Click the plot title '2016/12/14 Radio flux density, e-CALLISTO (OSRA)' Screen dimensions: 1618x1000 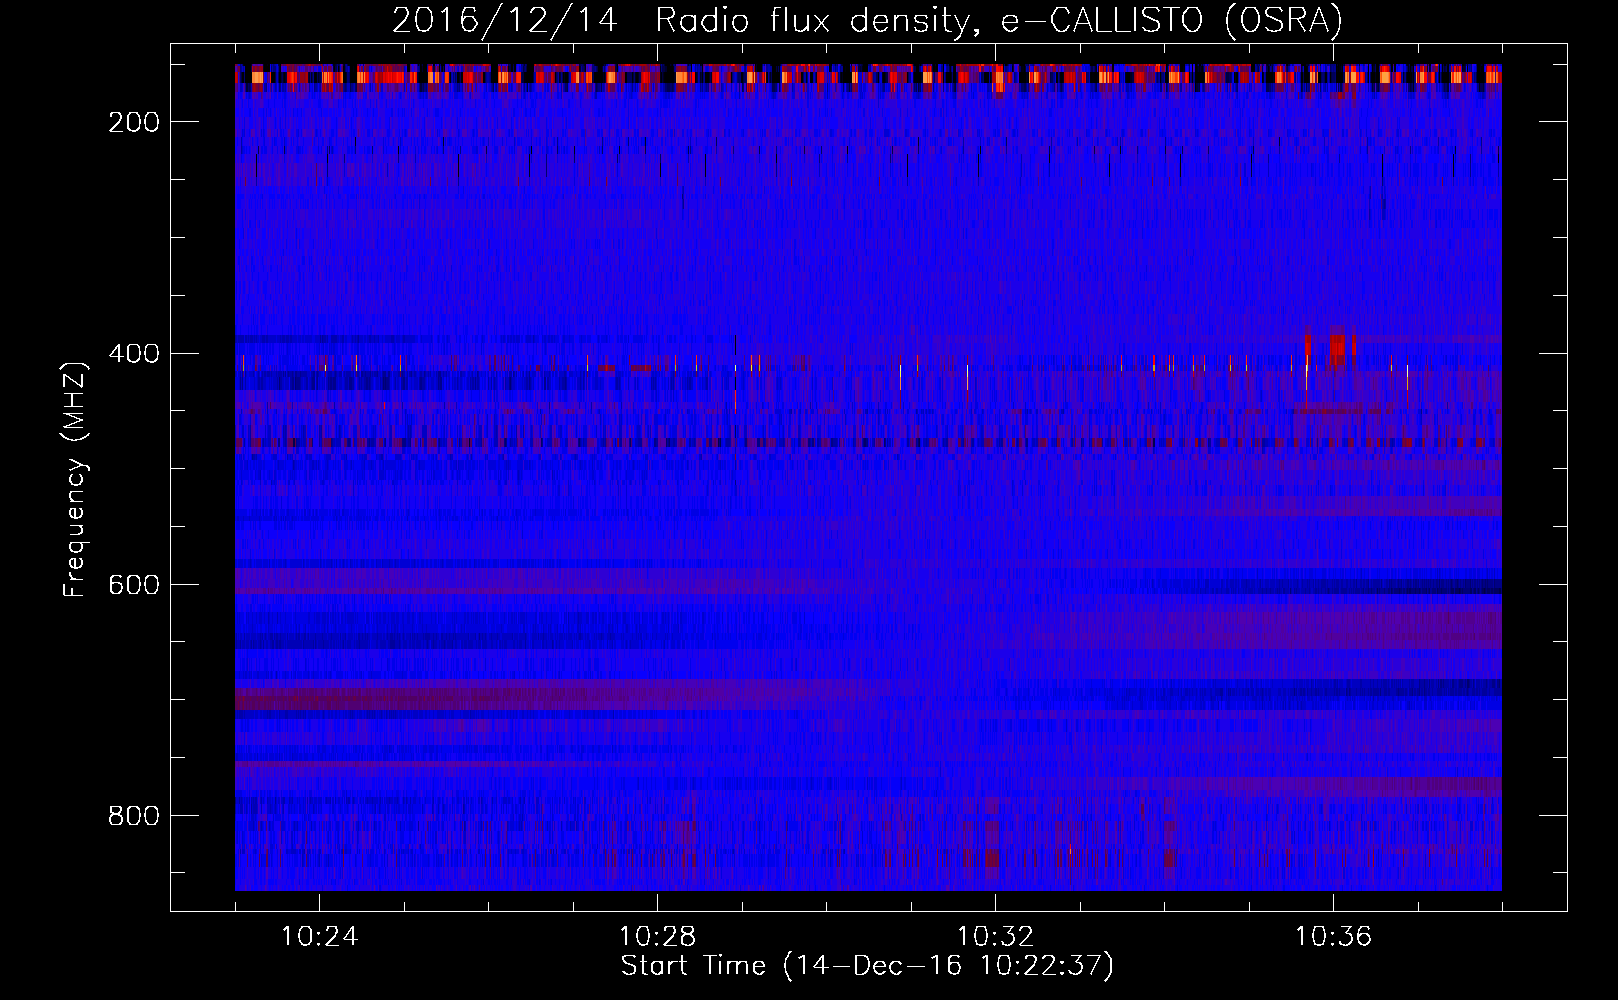coord(867,20)
